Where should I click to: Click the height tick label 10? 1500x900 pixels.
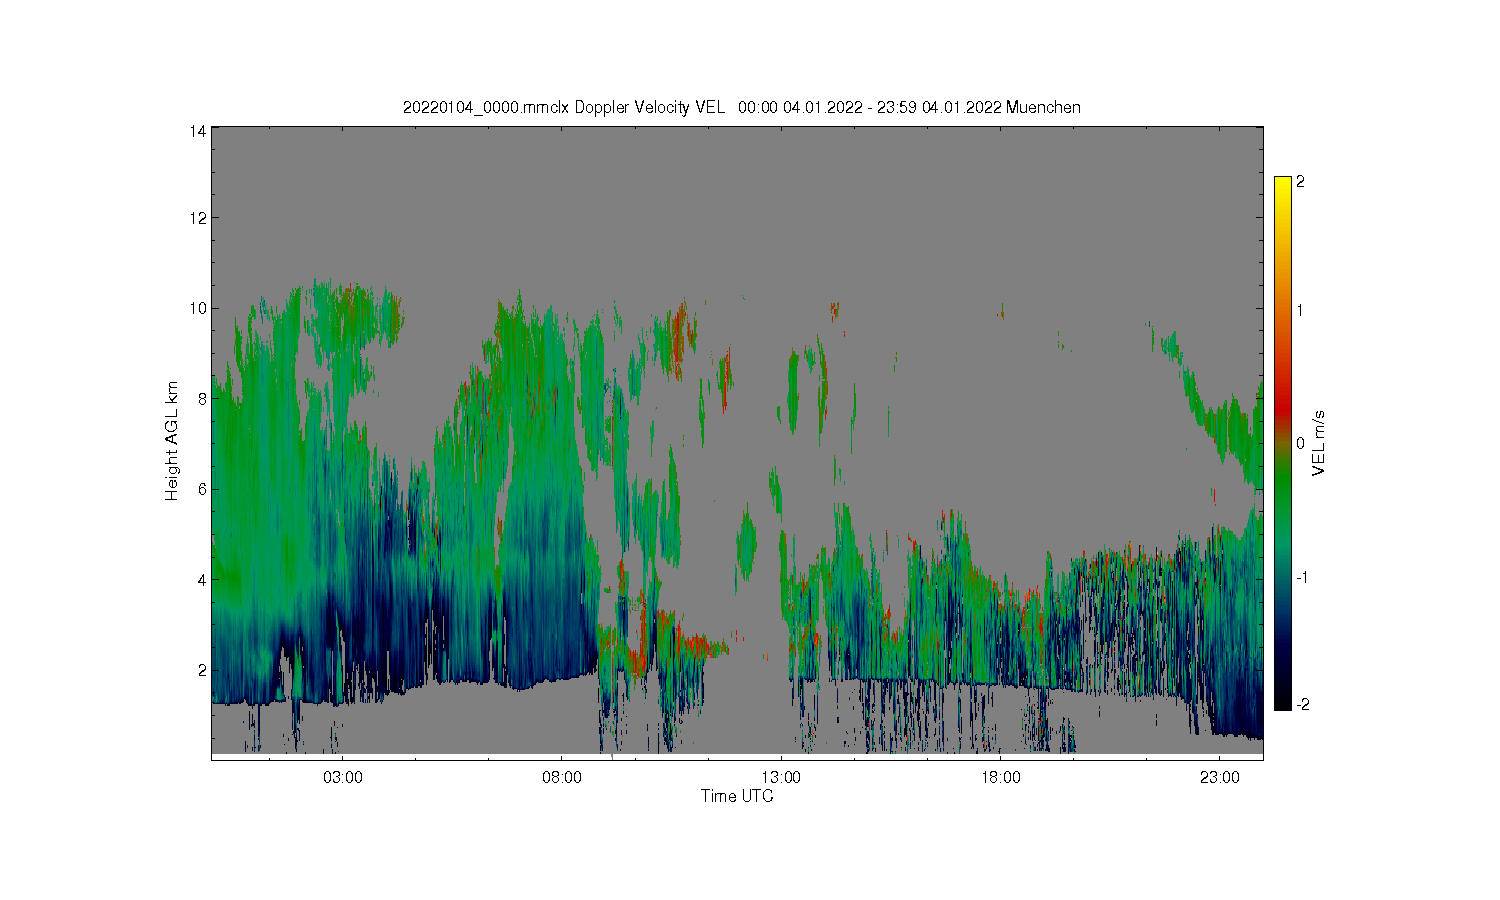198,308
